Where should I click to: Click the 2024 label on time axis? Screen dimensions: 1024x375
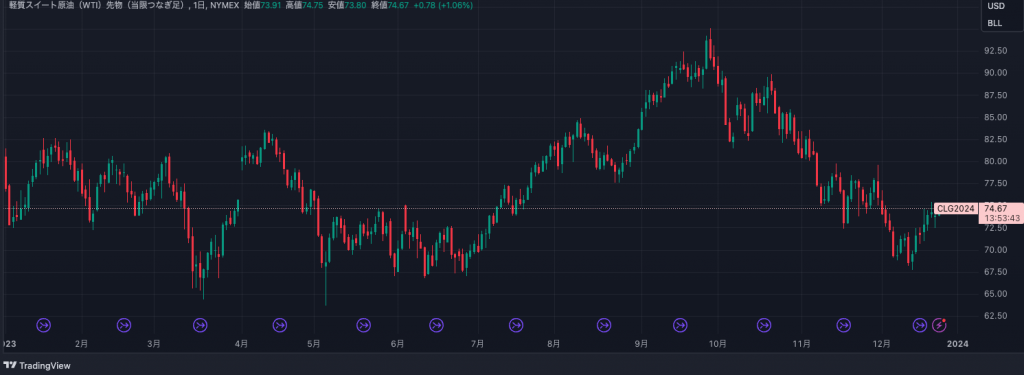[957, 343]
